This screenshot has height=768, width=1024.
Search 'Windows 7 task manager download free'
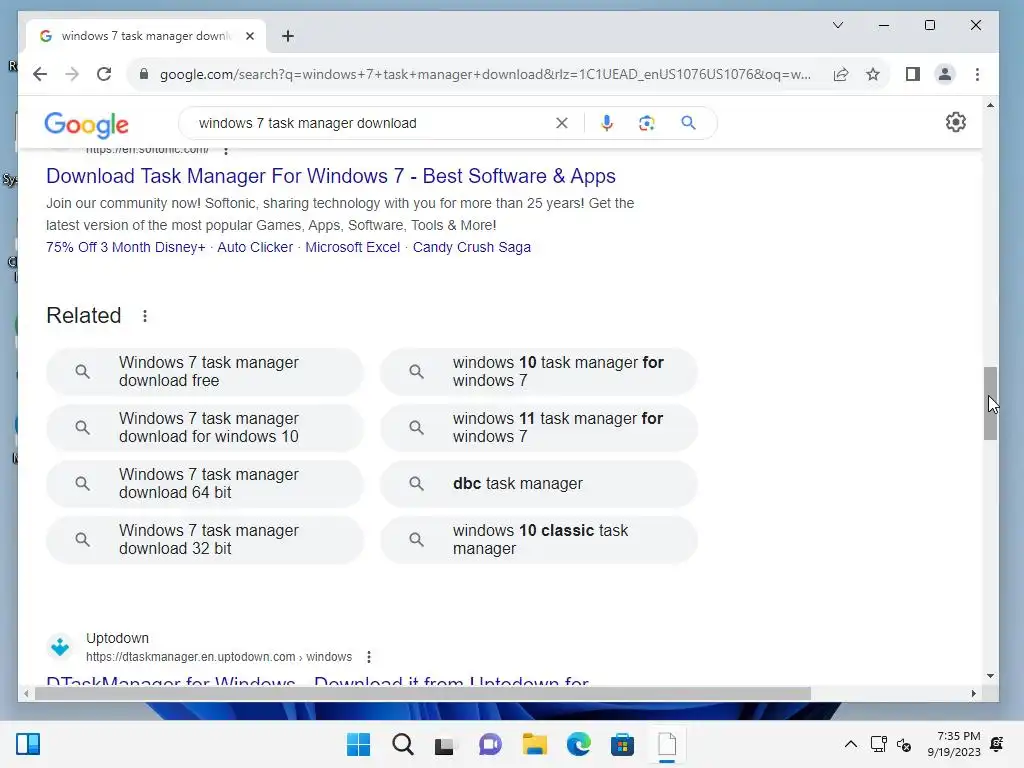tap(204, 372)
